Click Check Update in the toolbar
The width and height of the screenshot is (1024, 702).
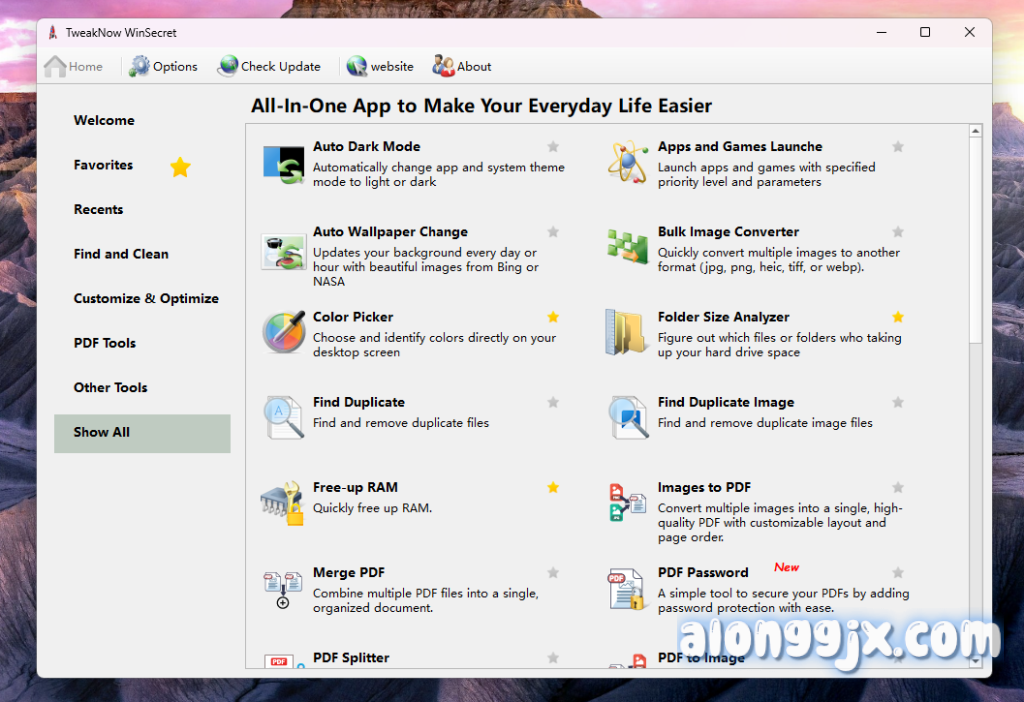point(270,67)
